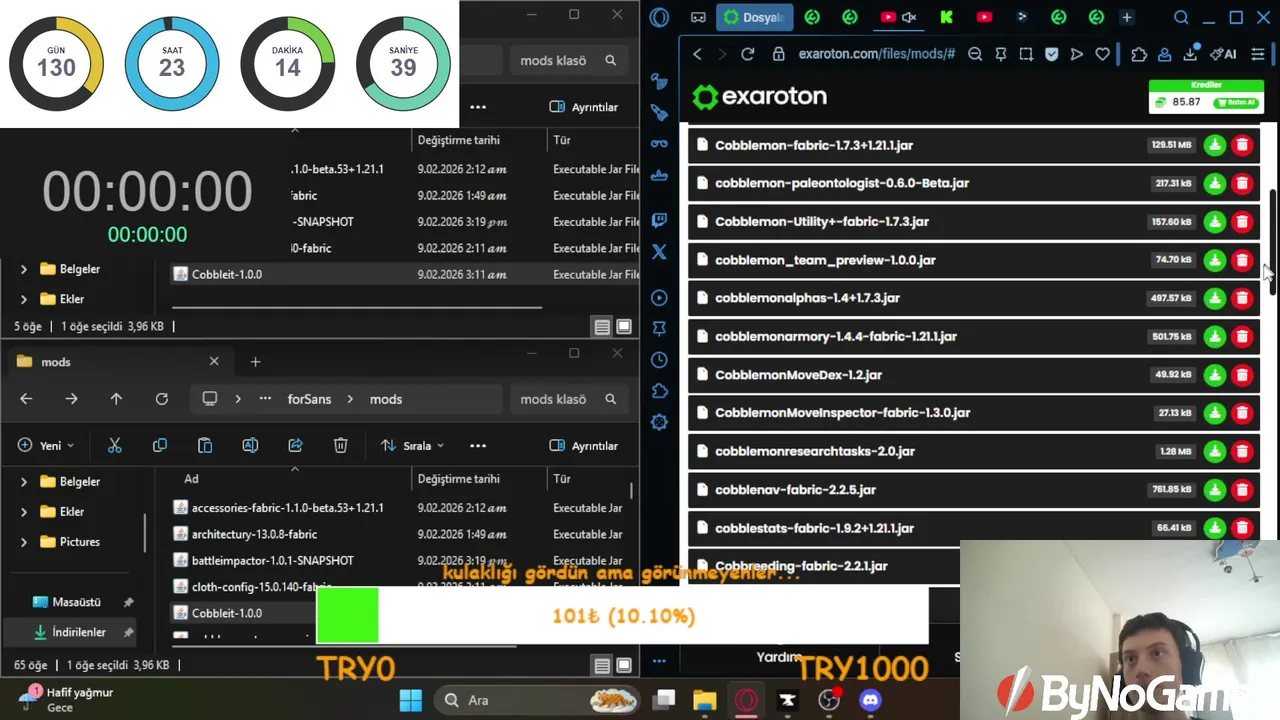Download Cobblemon-Utility+-fabric-1.7.3.jar
Image resolution: width=1280 pixels, height=720 pixels.
(1214, 221)
